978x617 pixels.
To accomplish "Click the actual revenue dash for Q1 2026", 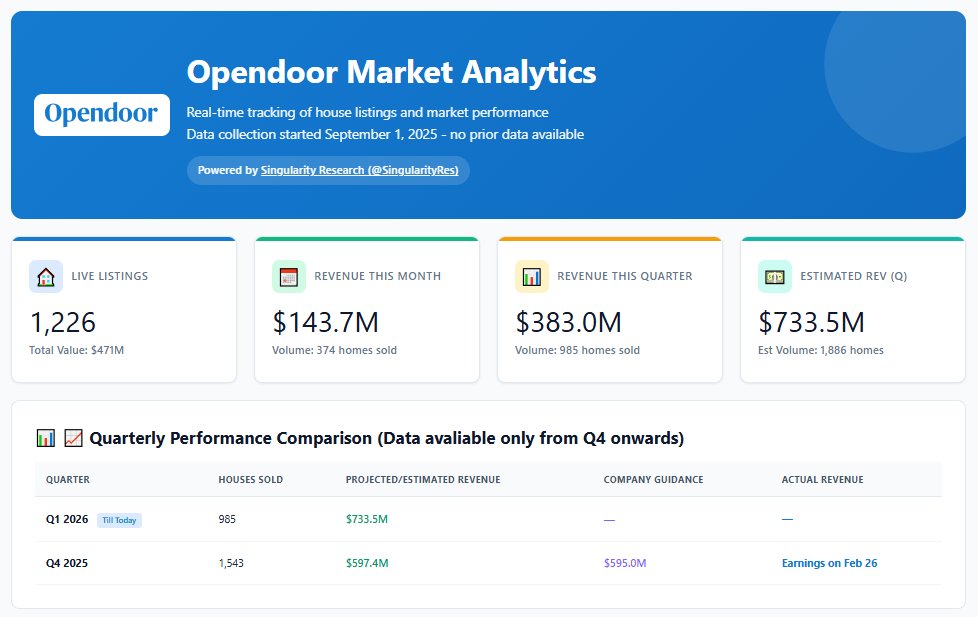I will click(787, 519).
